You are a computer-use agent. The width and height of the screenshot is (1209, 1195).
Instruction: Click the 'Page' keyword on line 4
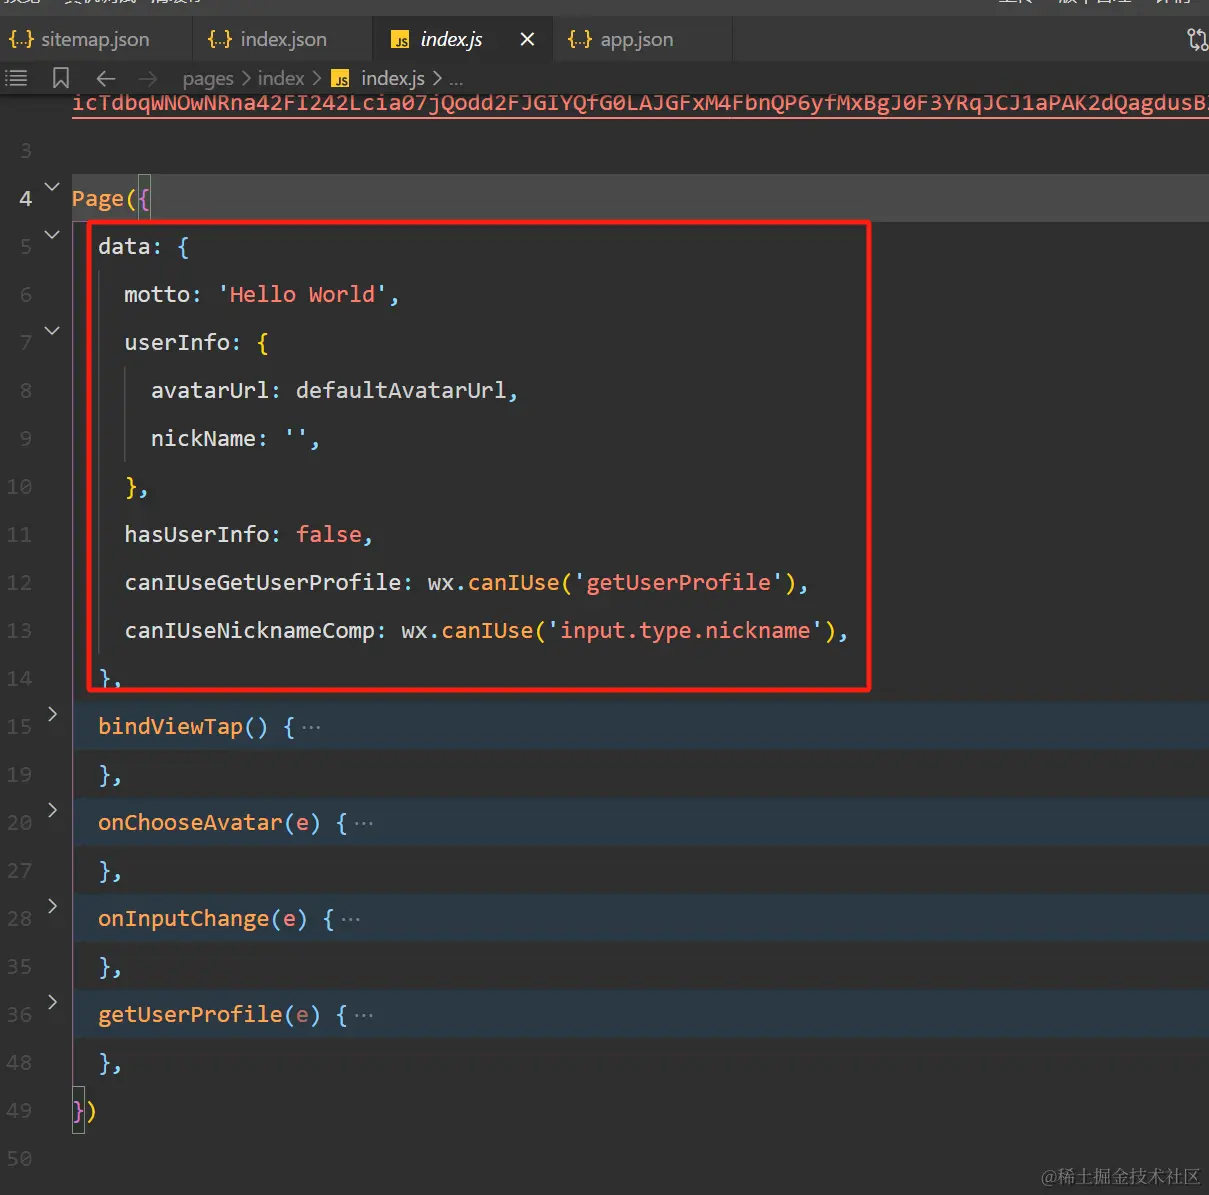(98, 198)
